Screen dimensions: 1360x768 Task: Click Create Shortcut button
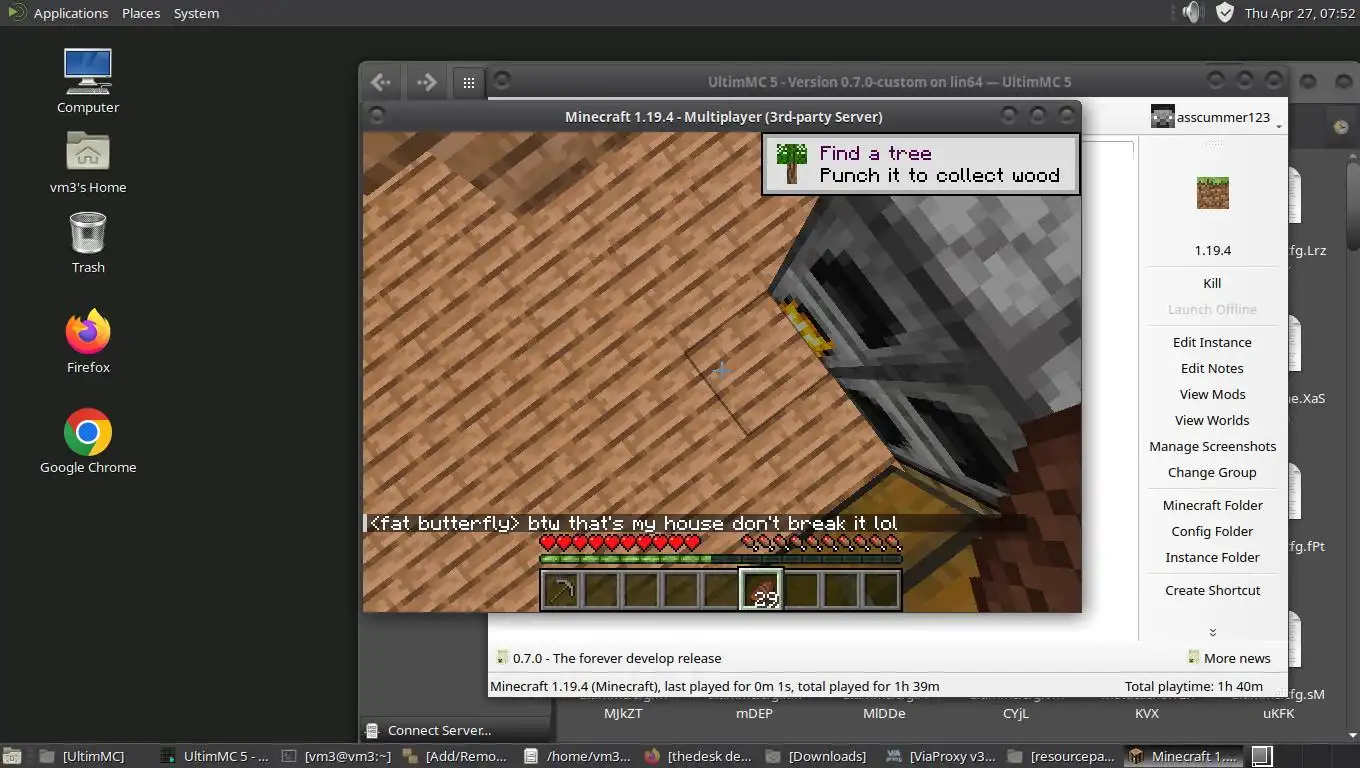(x=1213, y=590)
